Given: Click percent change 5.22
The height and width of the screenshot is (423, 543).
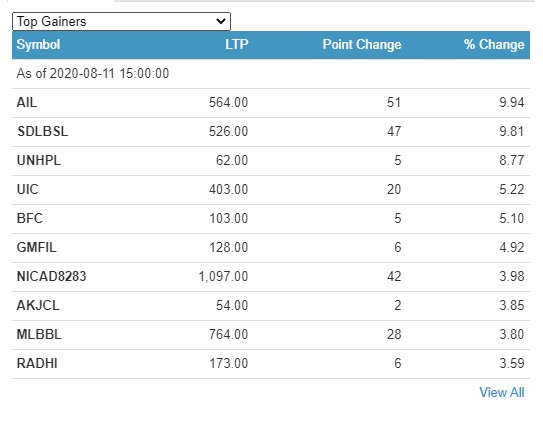Looking at the screenshot, I should [512, 190].
